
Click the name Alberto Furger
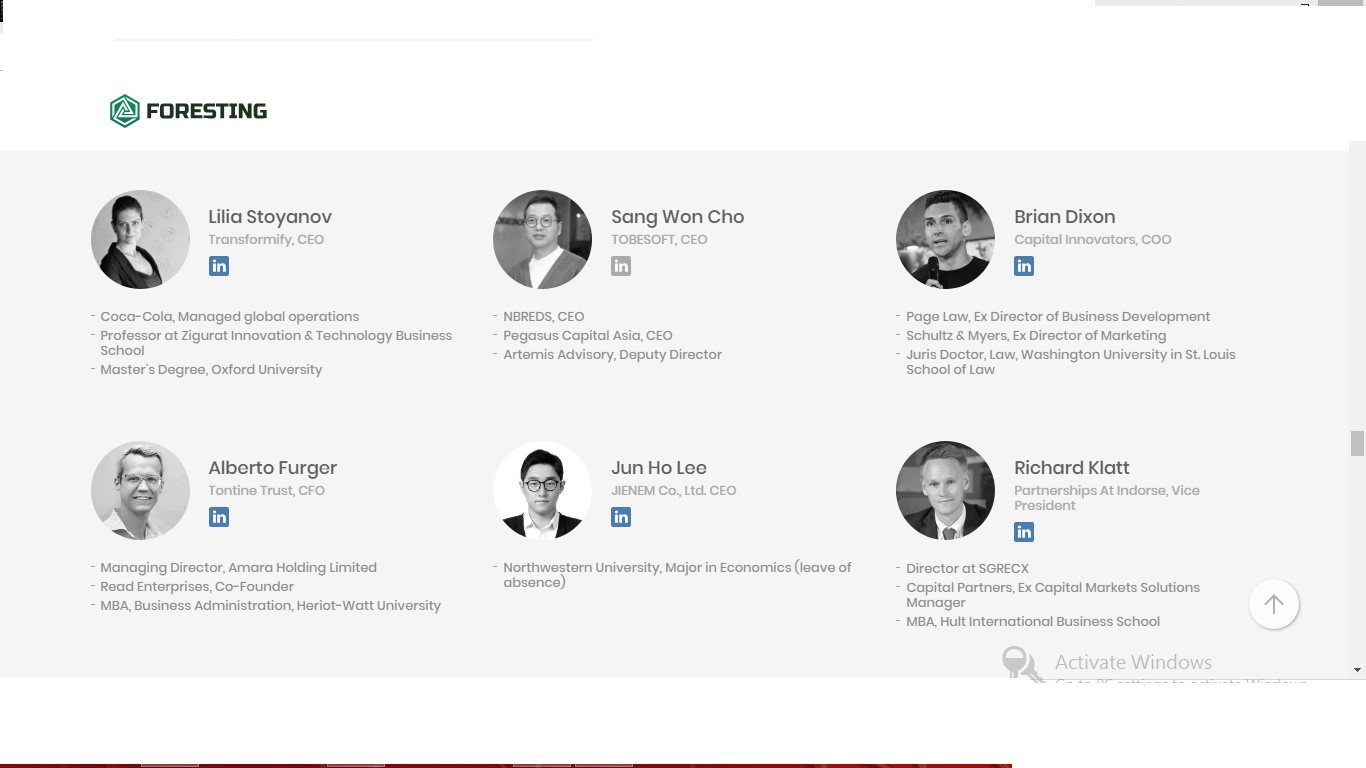point(273,468)
